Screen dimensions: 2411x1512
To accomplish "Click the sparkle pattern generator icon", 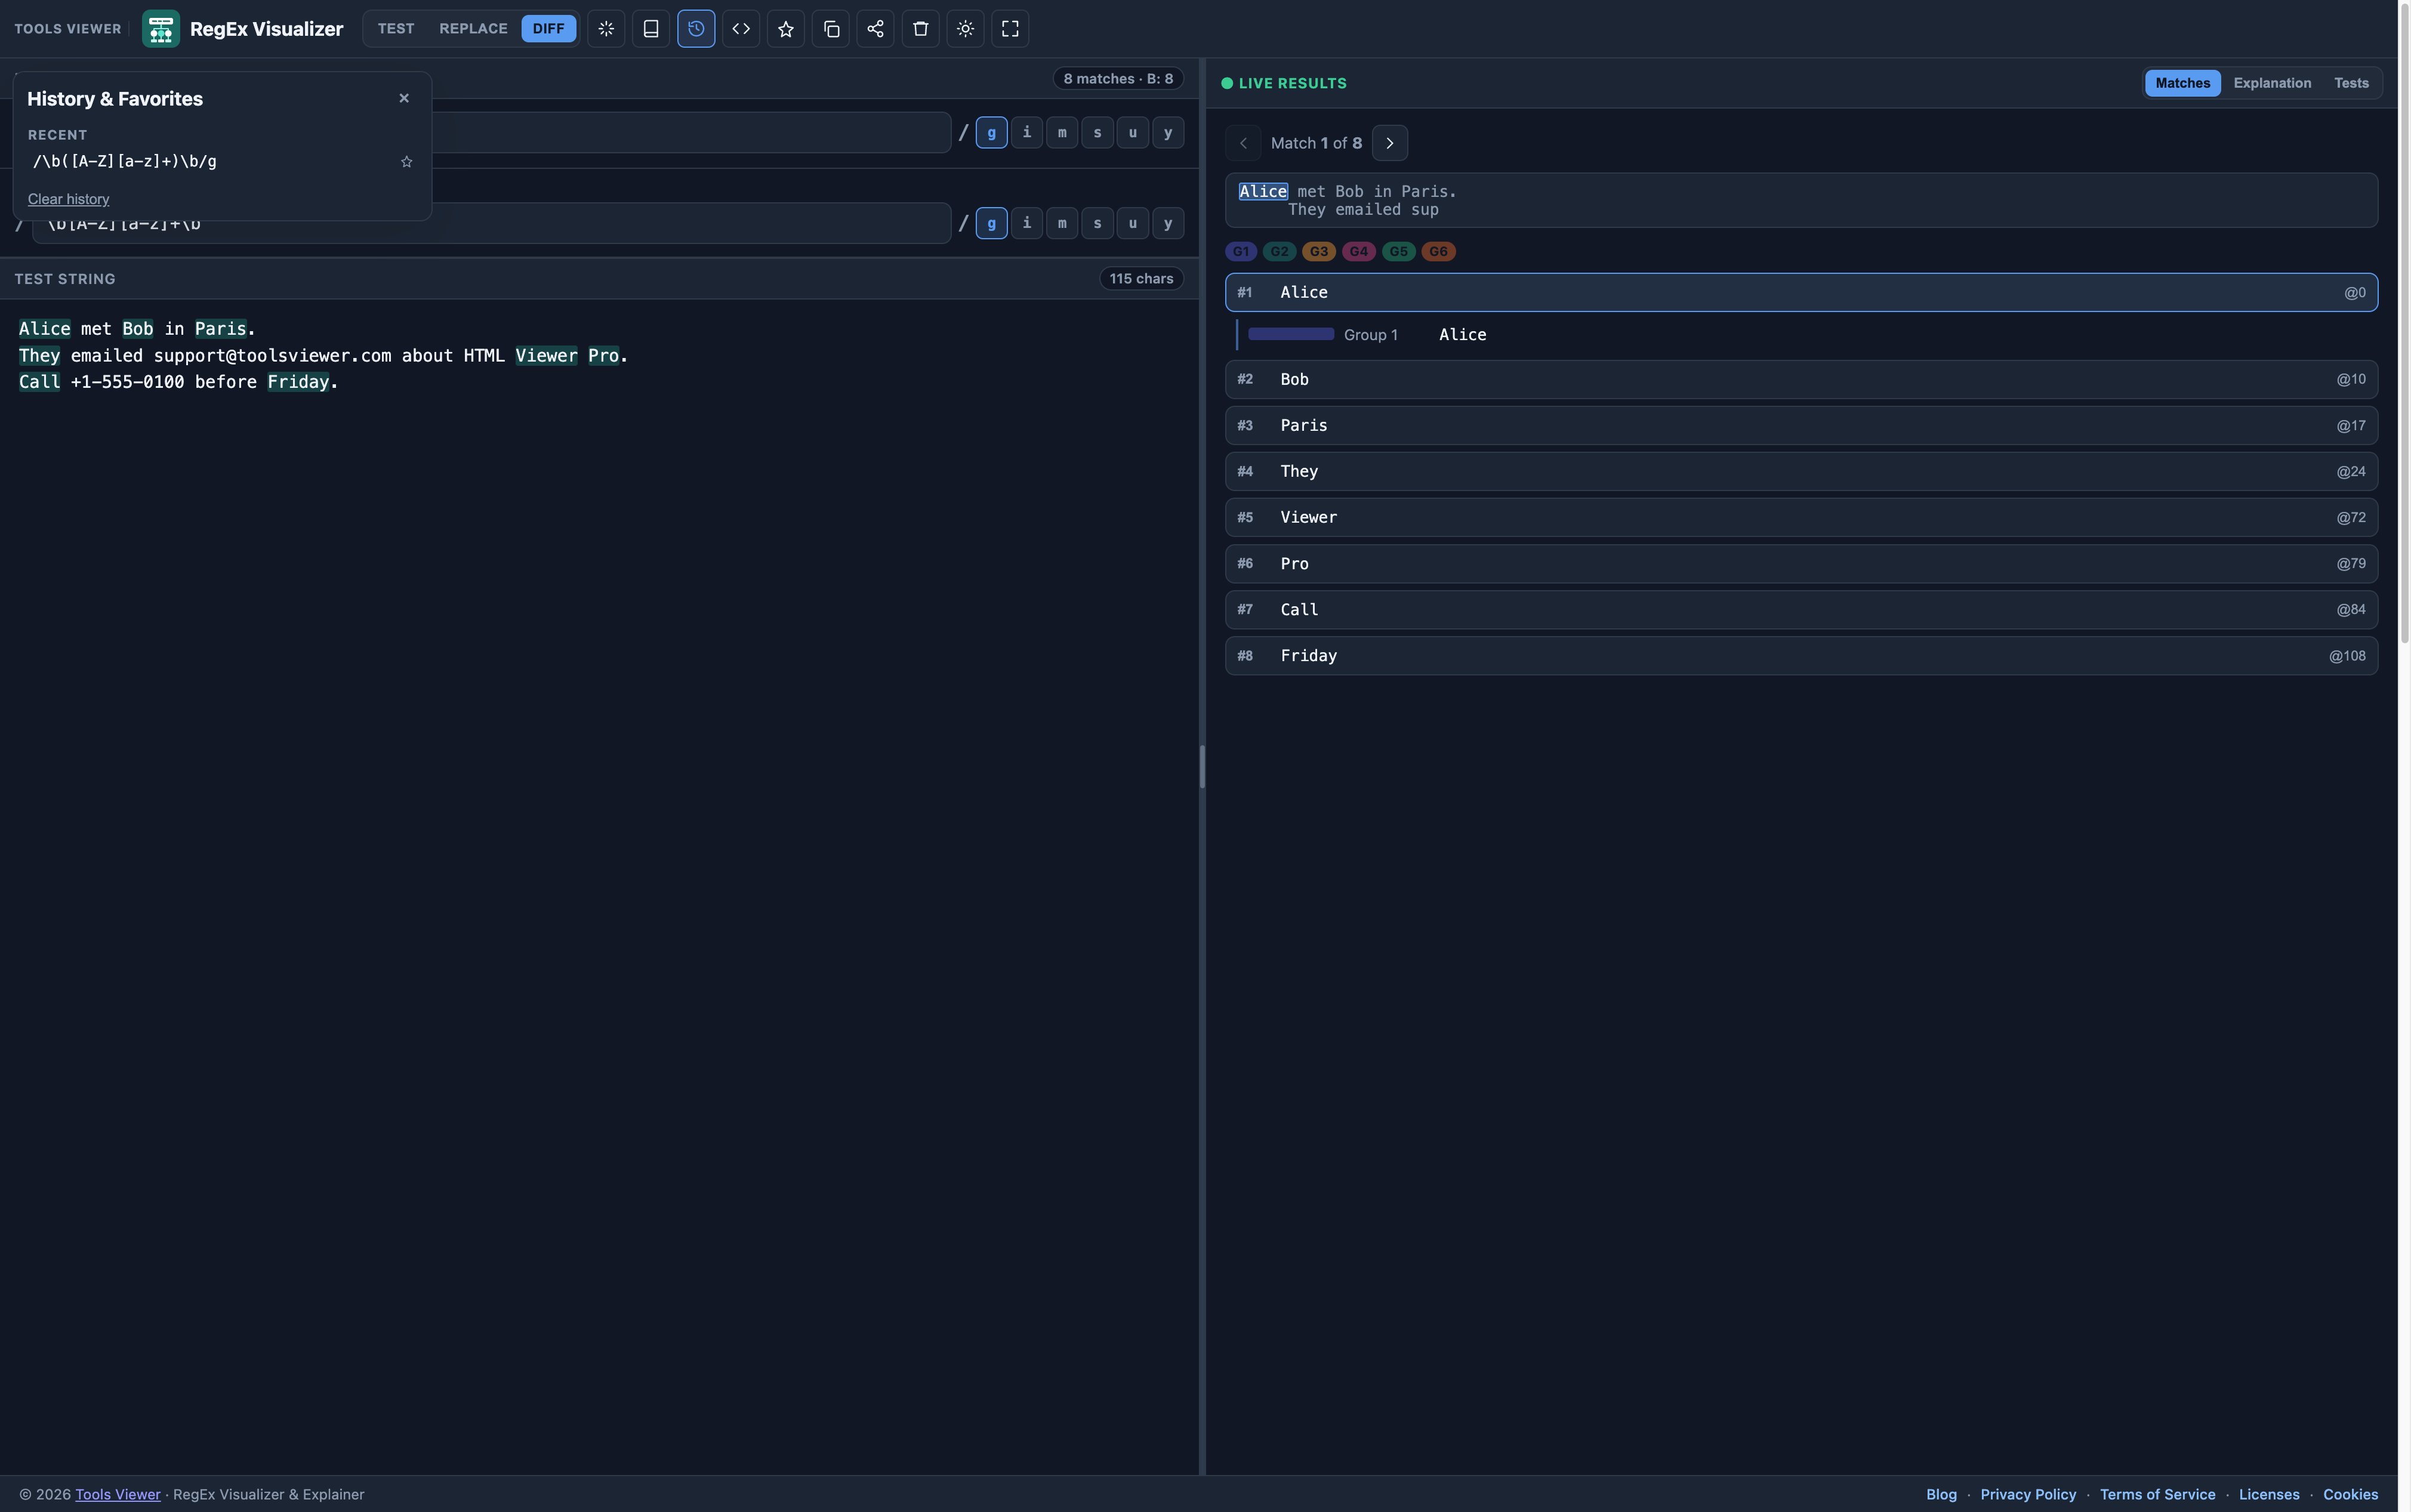I will pos(606,28).
